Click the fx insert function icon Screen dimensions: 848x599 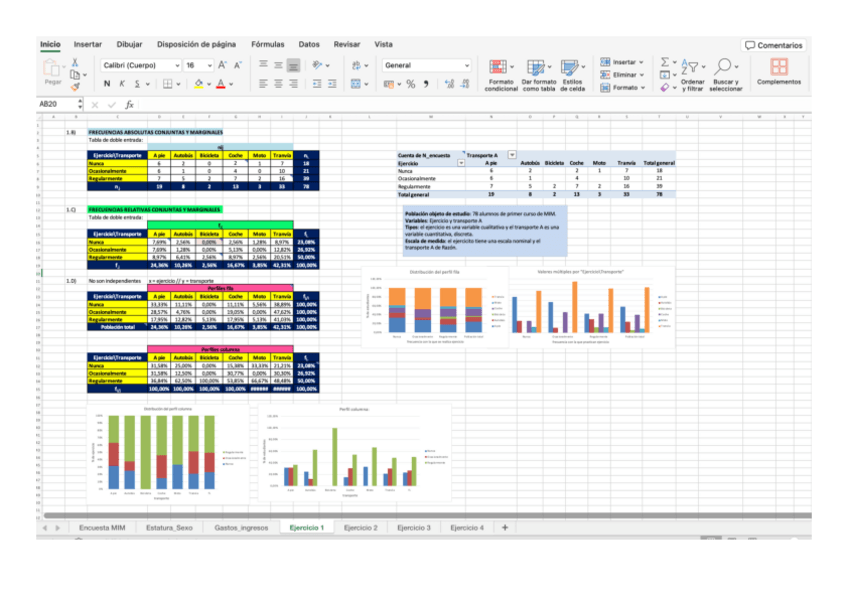(x=130, y=104)
